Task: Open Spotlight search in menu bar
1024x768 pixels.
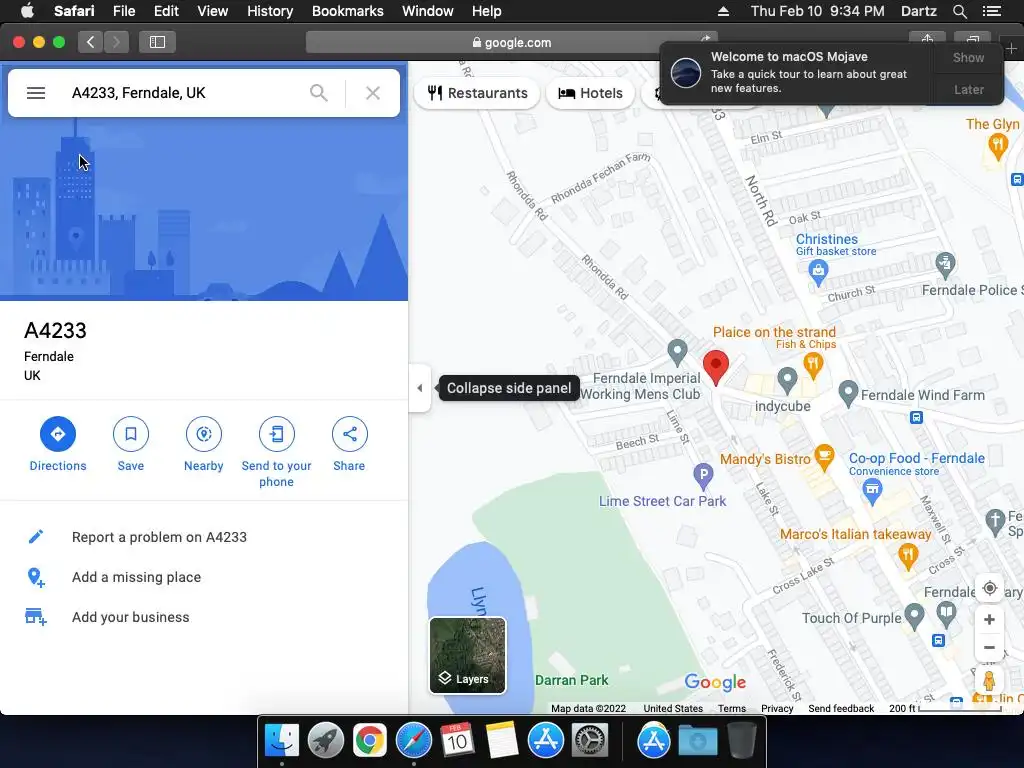Action: tap(959, 11)
